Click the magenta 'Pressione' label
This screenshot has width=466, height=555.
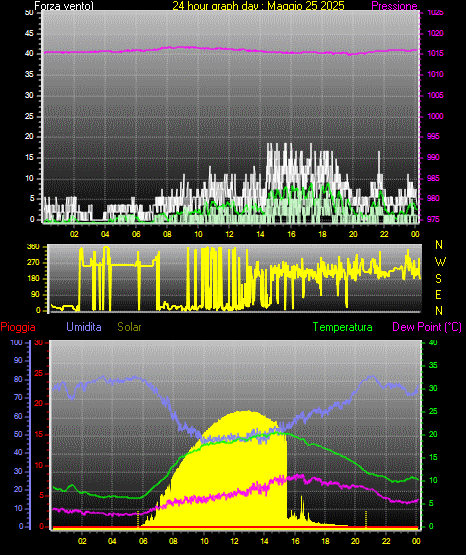(x=394, y=6)
